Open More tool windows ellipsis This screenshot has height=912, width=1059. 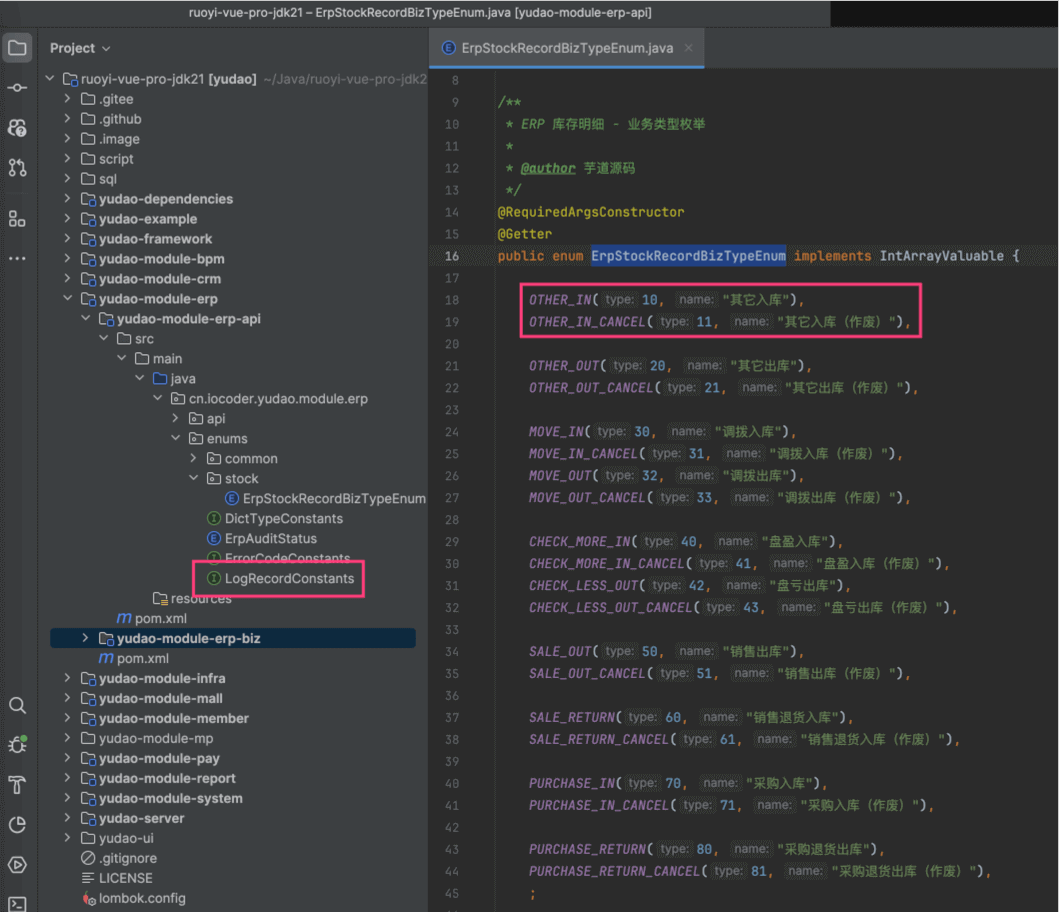coord(17,258)
